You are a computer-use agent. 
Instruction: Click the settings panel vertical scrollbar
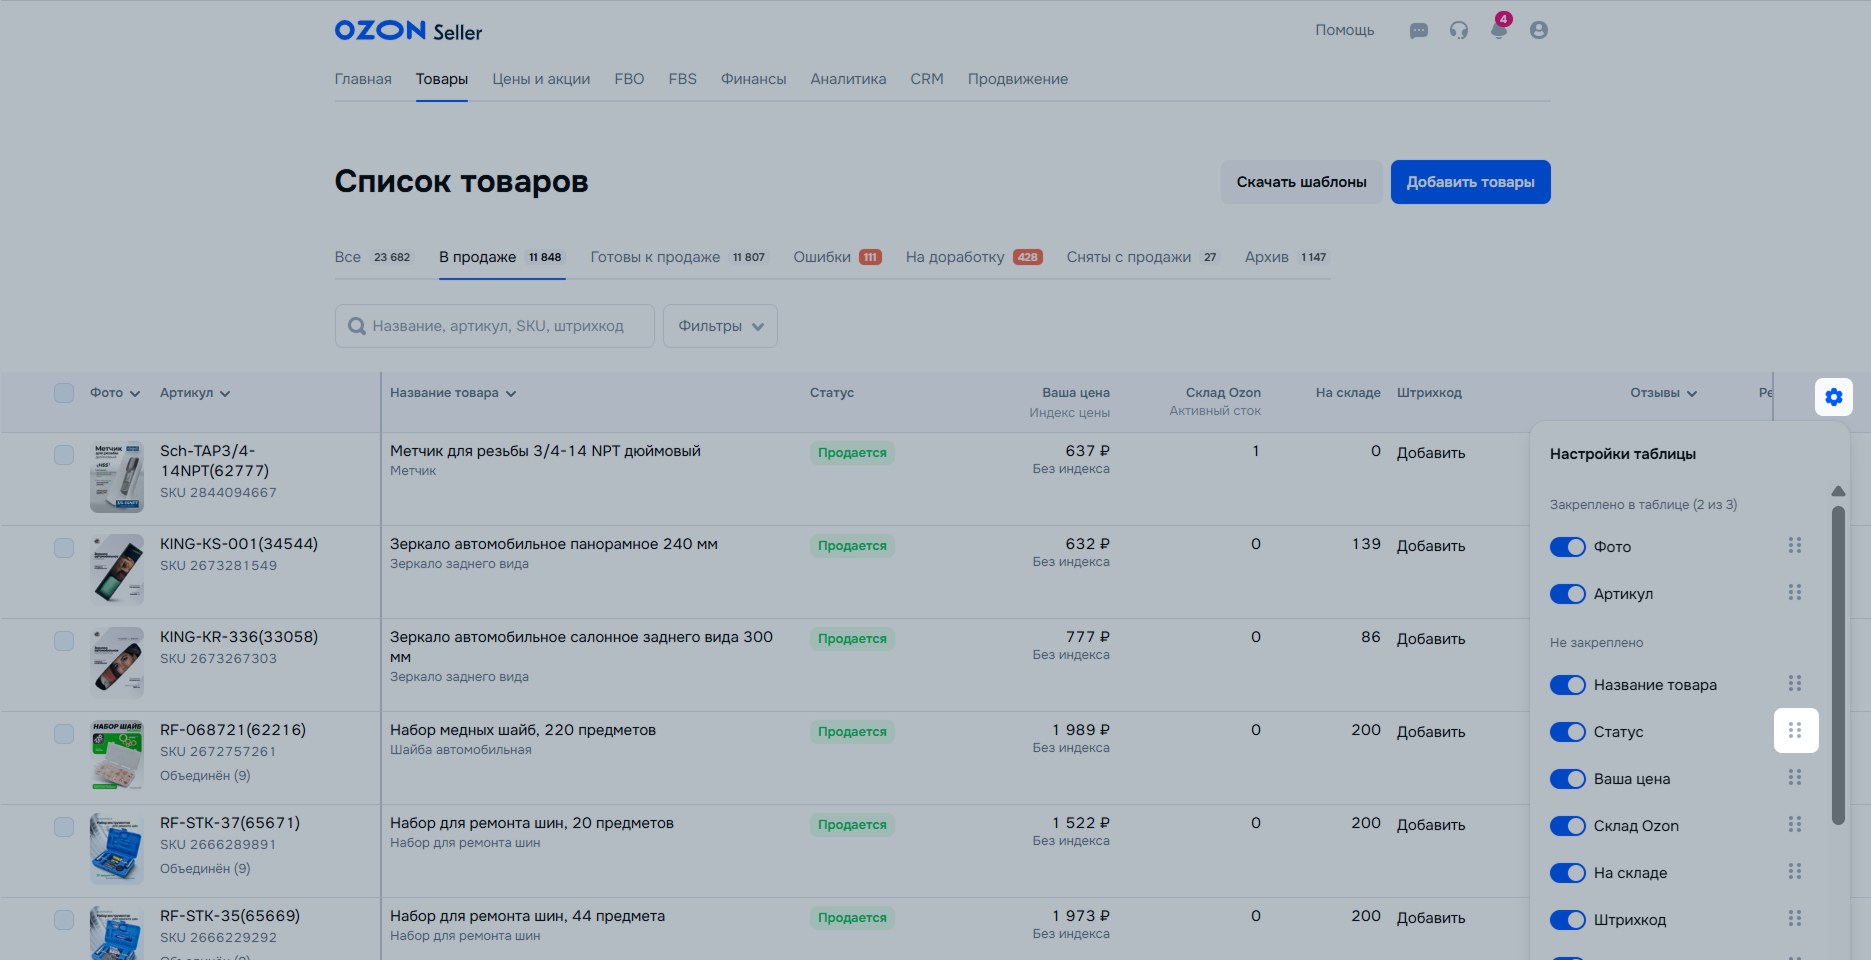pyautogui.click(x=1837, y=665)
